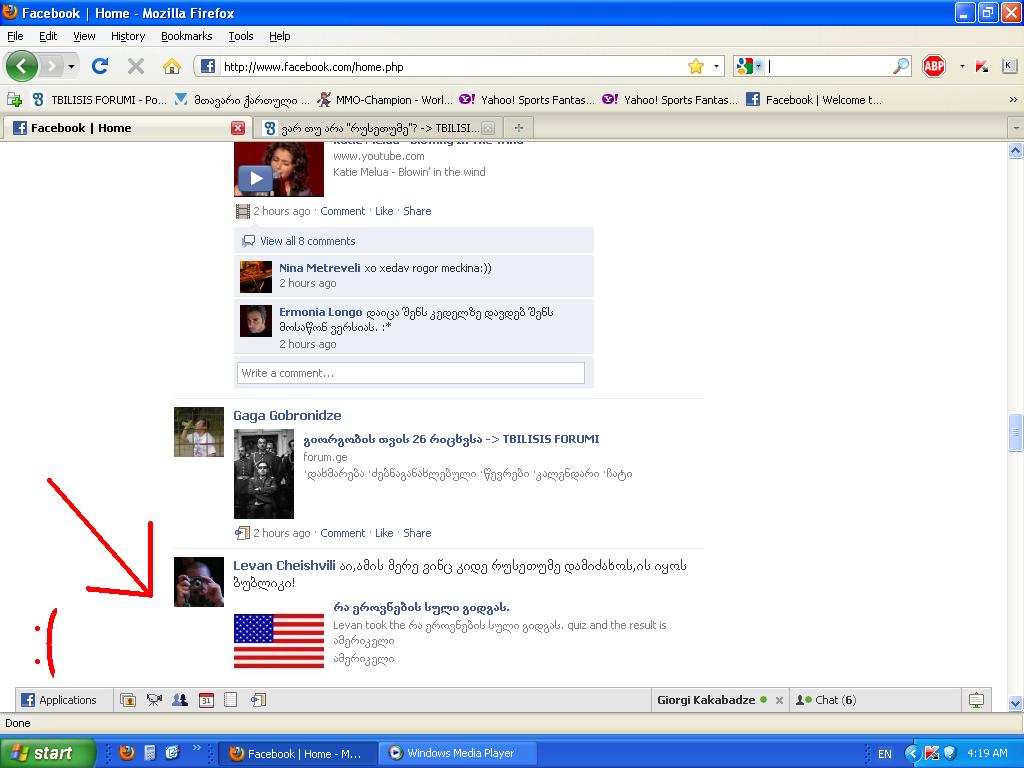Open the Windows Start menu
The height and width of the screenshot is (768, 1024).
(48, 753)
